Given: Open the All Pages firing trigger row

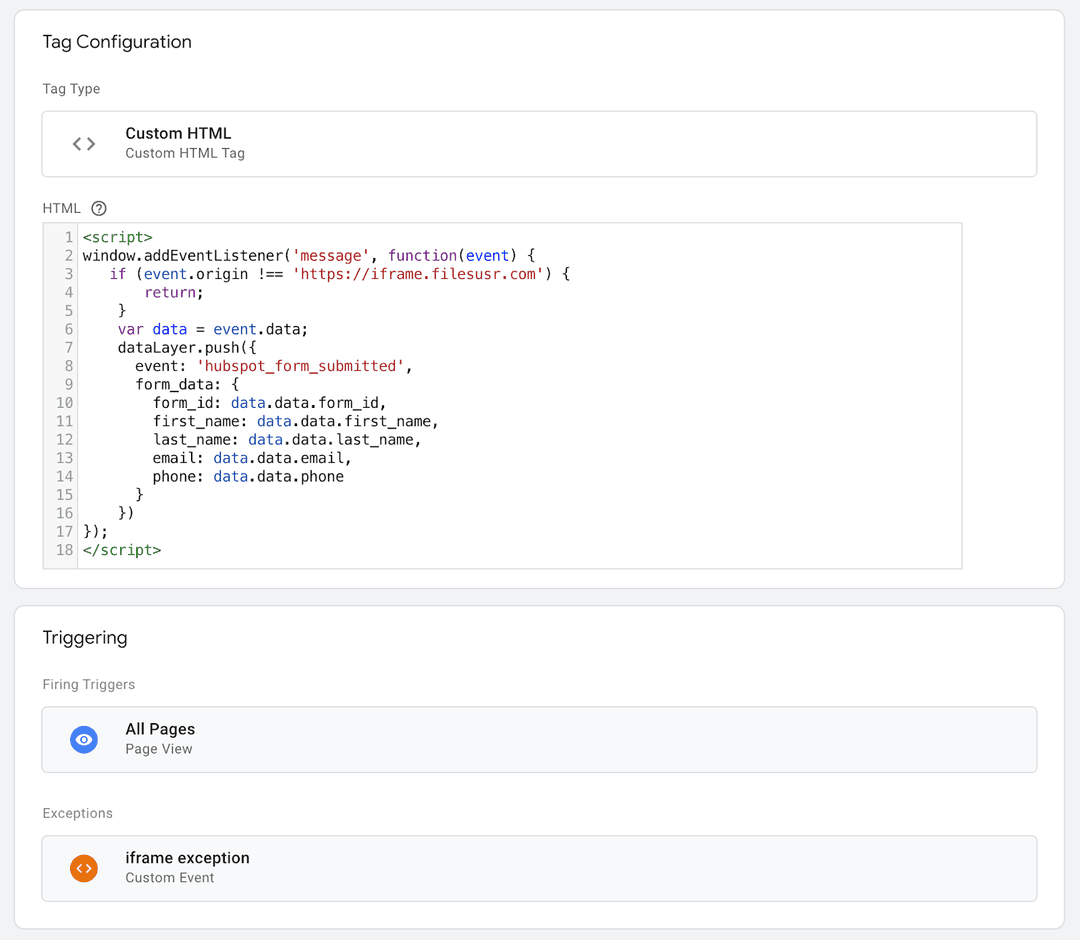Looking at the screenshot, I should (x=540, y=739).
